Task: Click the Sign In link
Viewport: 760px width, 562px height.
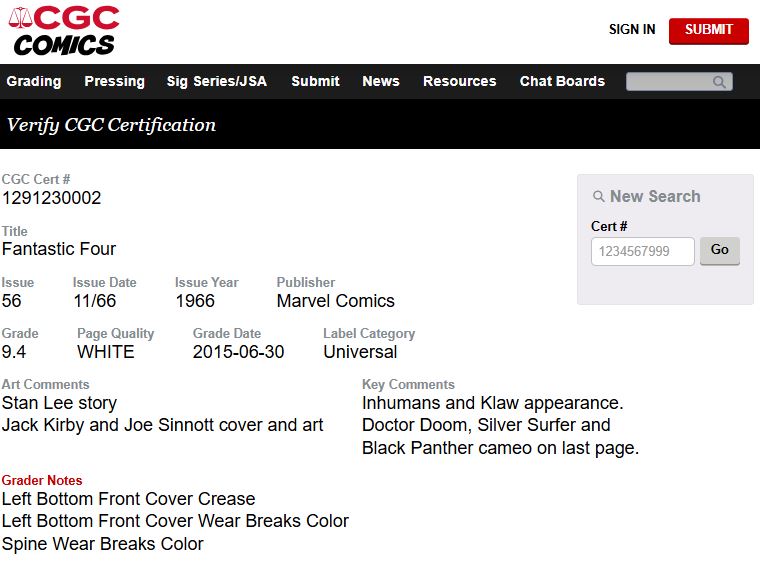Action: click(x=632, y=30)
